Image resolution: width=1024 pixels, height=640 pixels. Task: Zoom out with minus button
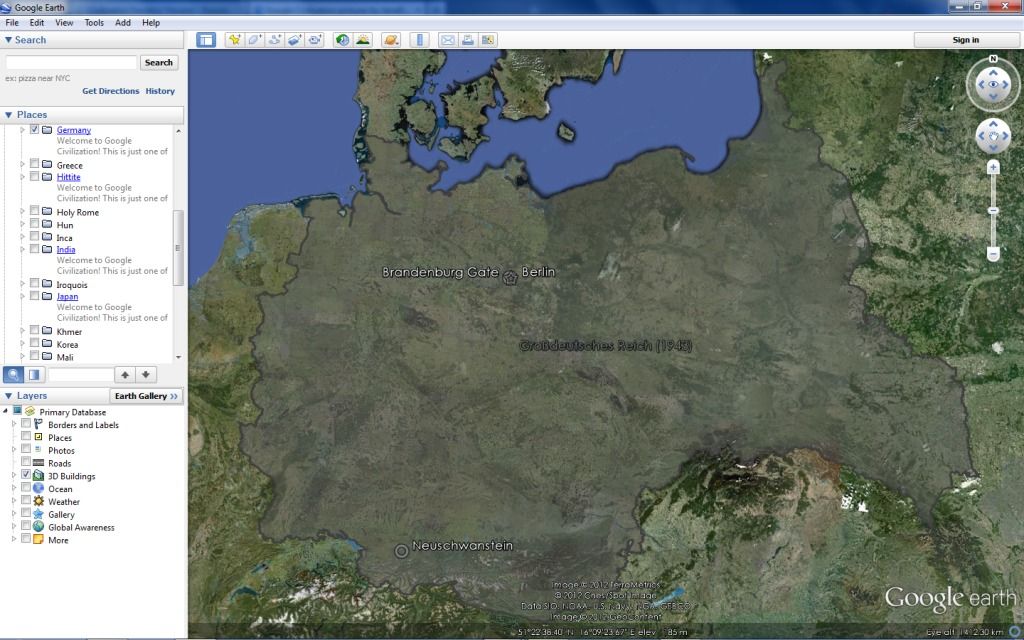[x=993, y=253]
